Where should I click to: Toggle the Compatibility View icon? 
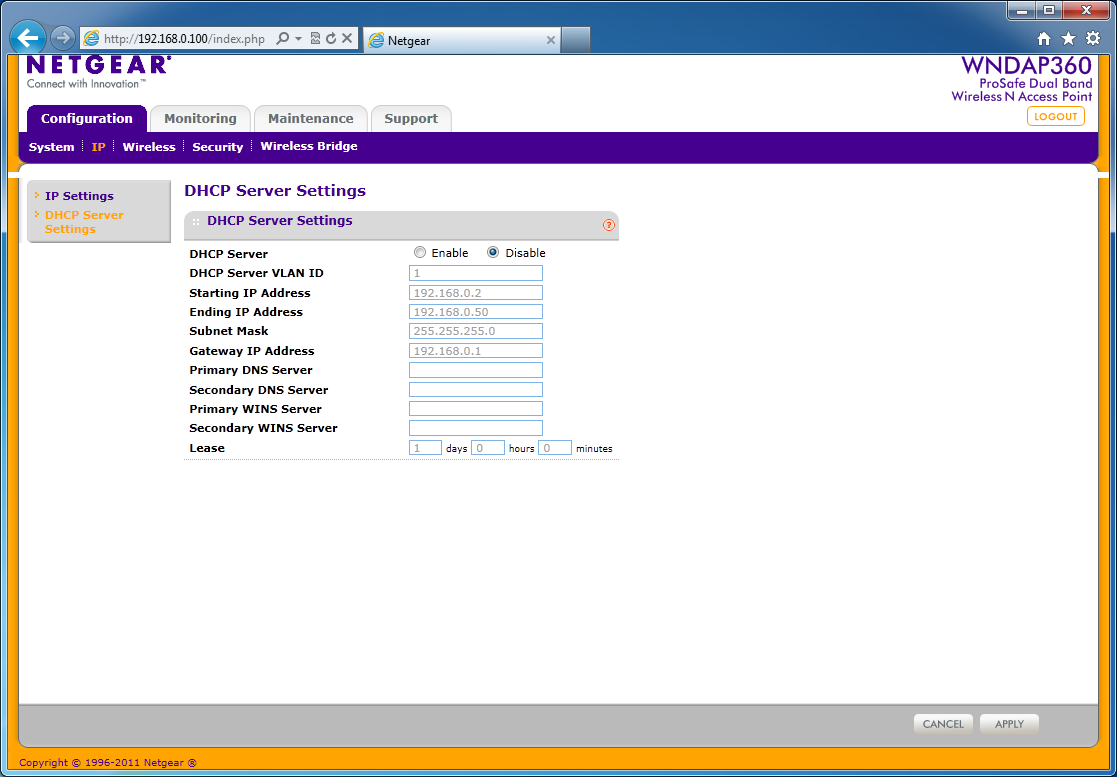click(x=315, y=38)
